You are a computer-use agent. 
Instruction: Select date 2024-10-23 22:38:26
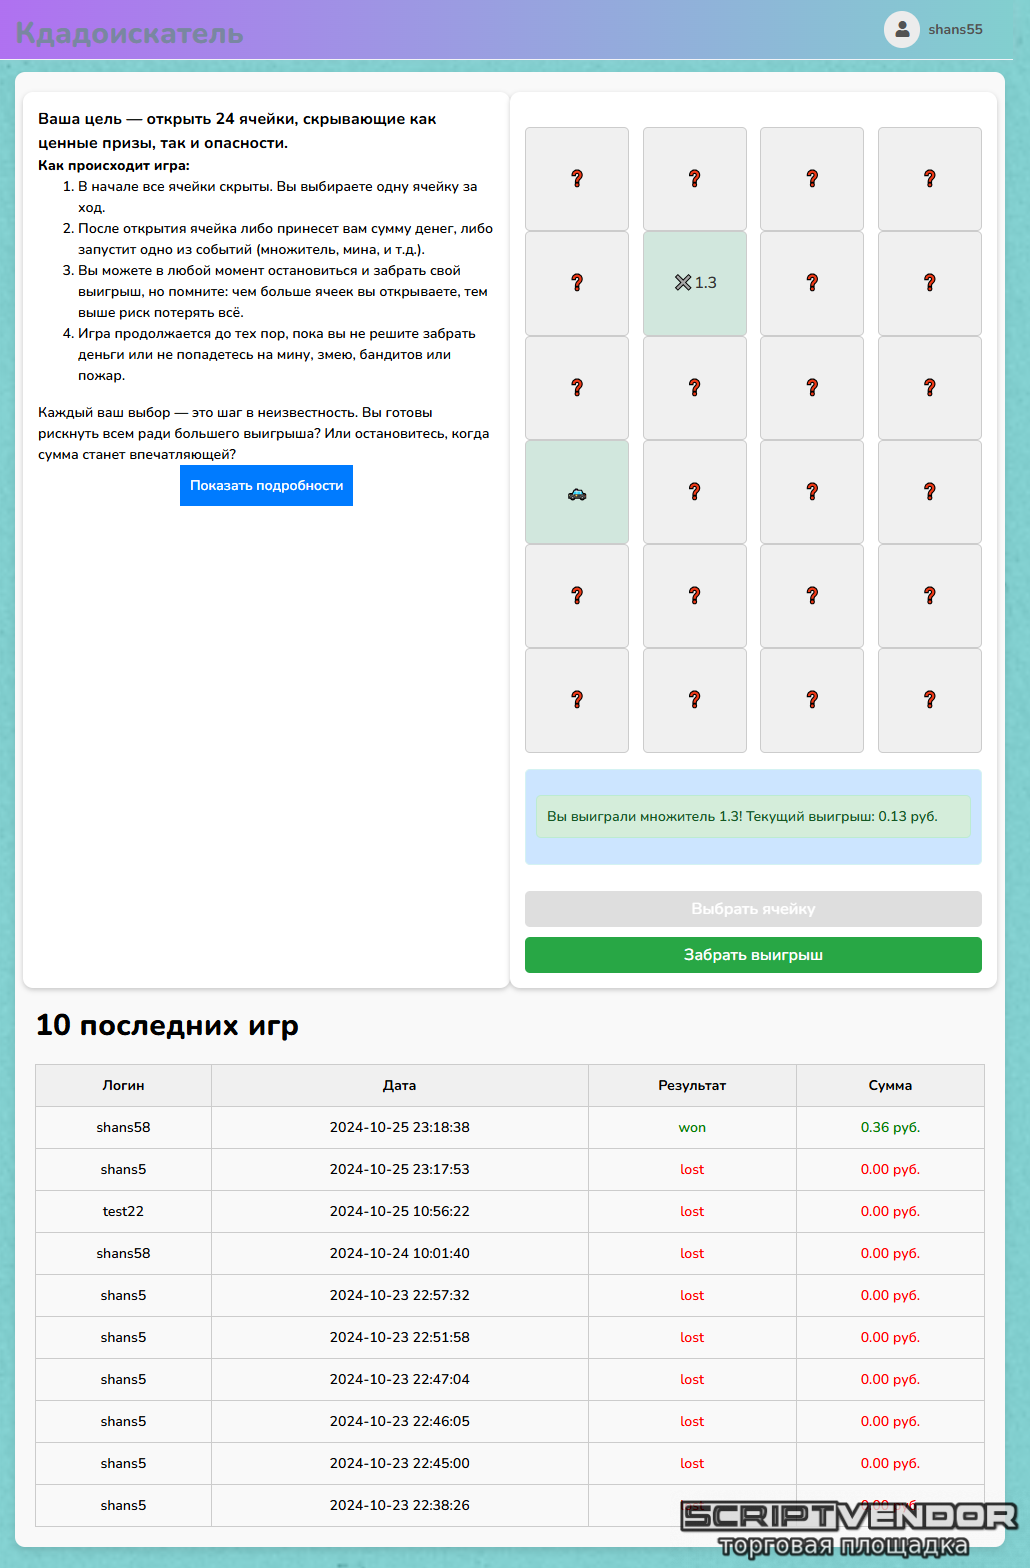[x=400, y=1505]
